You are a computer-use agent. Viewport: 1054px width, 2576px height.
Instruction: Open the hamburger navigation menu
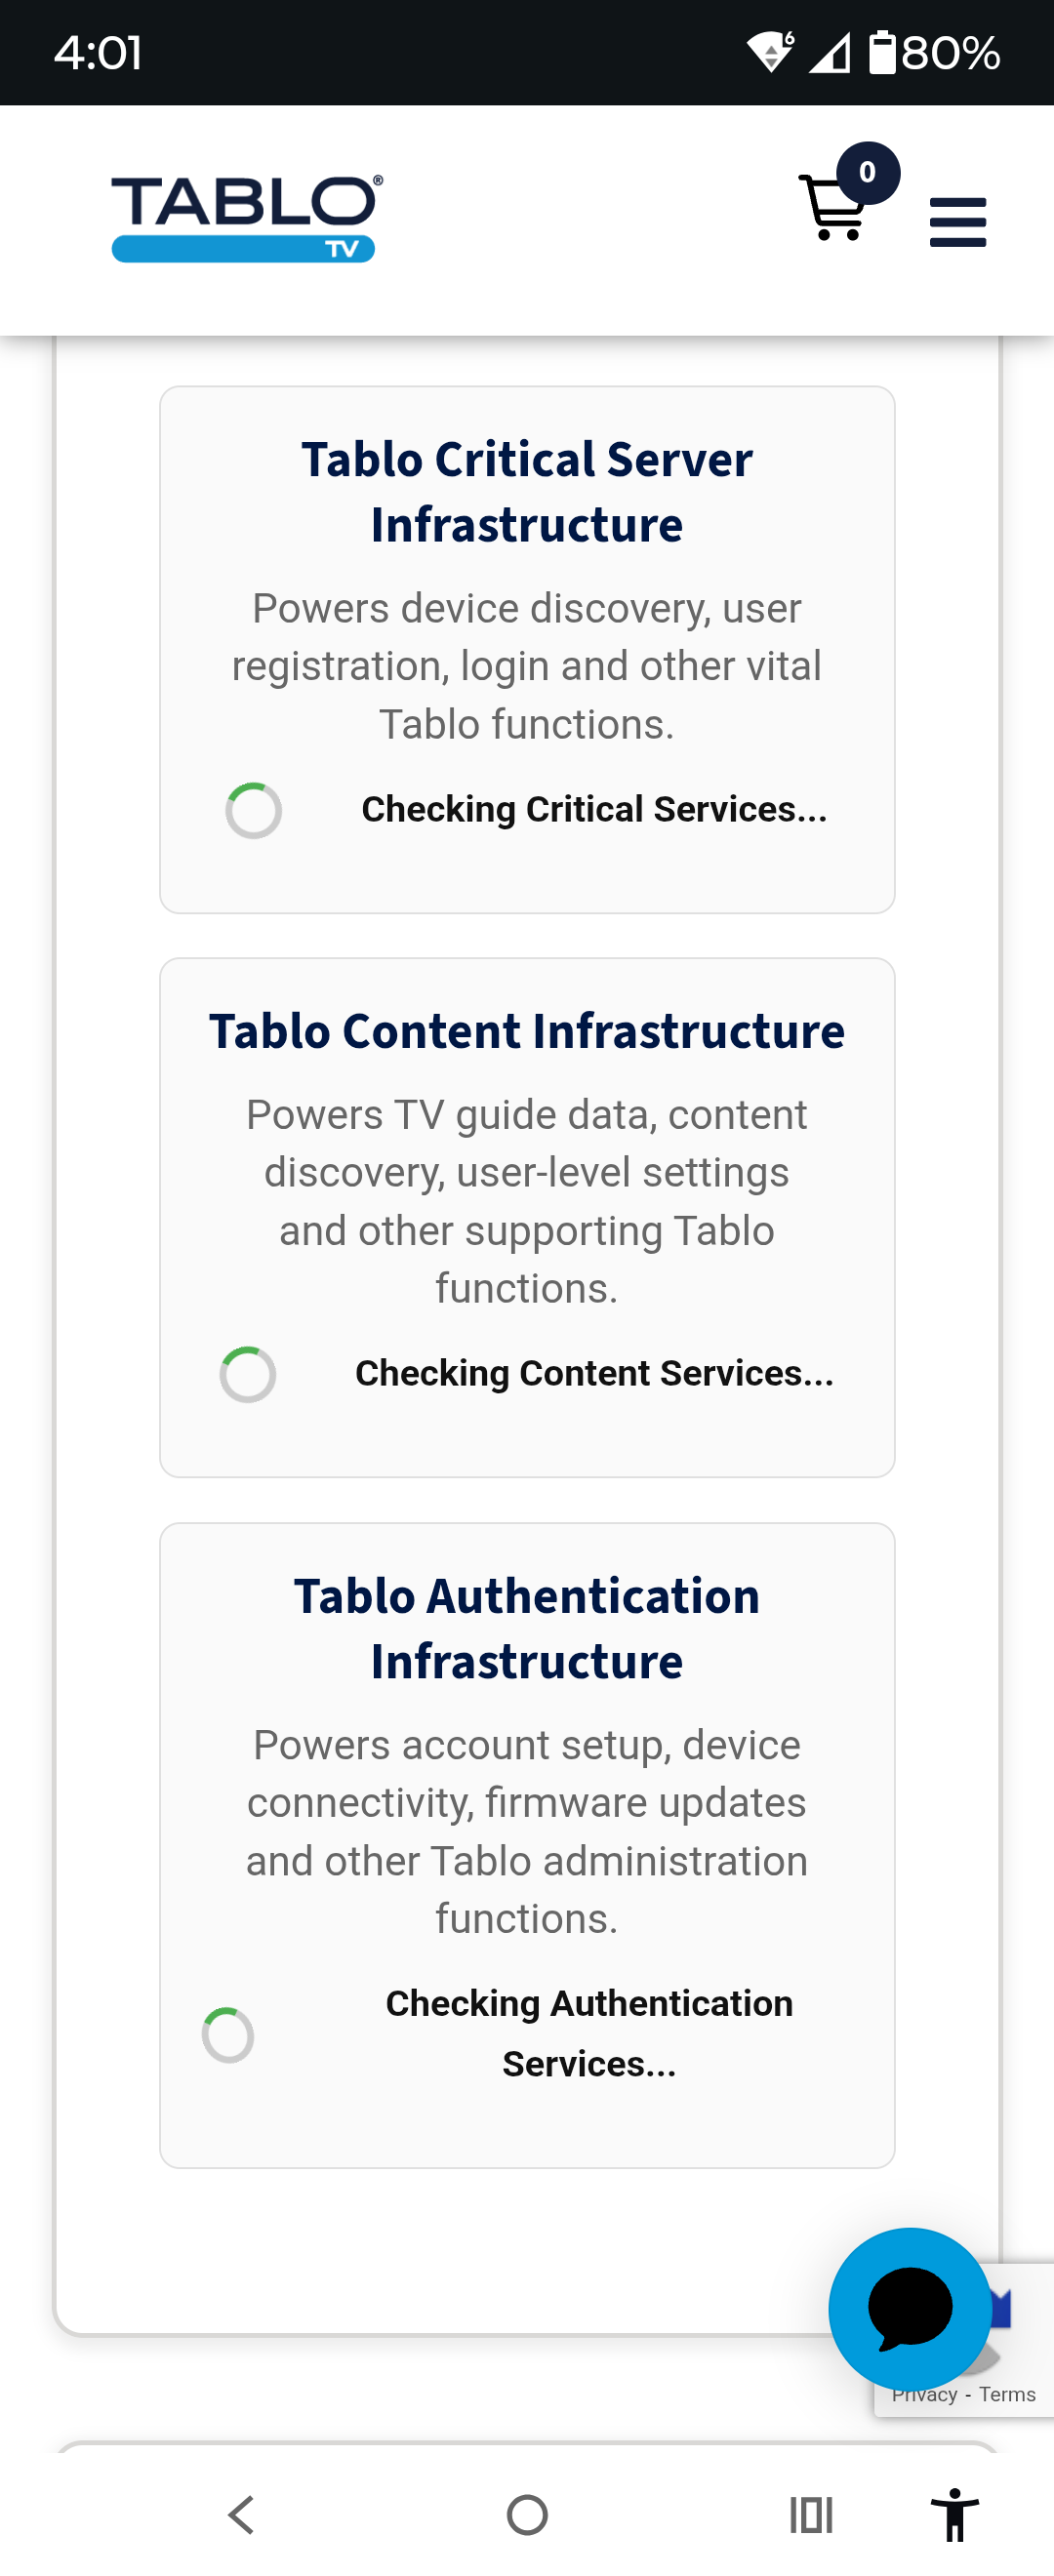coord(957,222)
